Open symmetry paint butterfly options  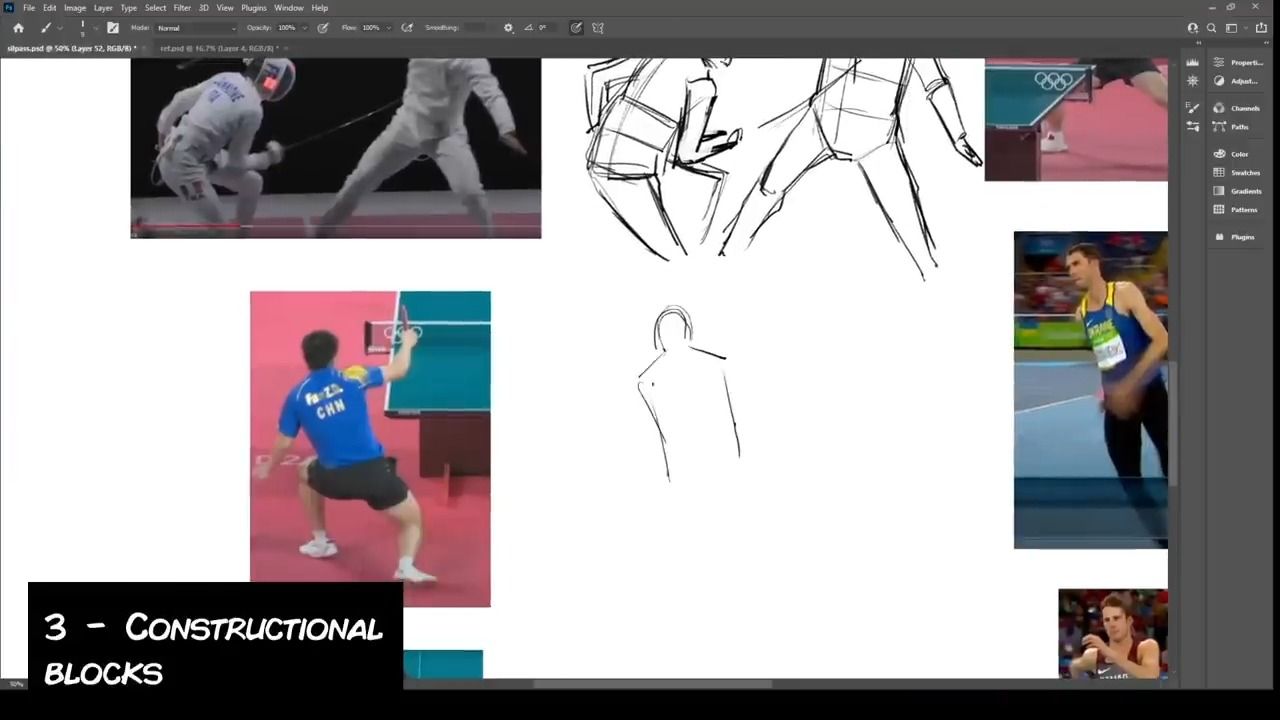coord(598,28)
